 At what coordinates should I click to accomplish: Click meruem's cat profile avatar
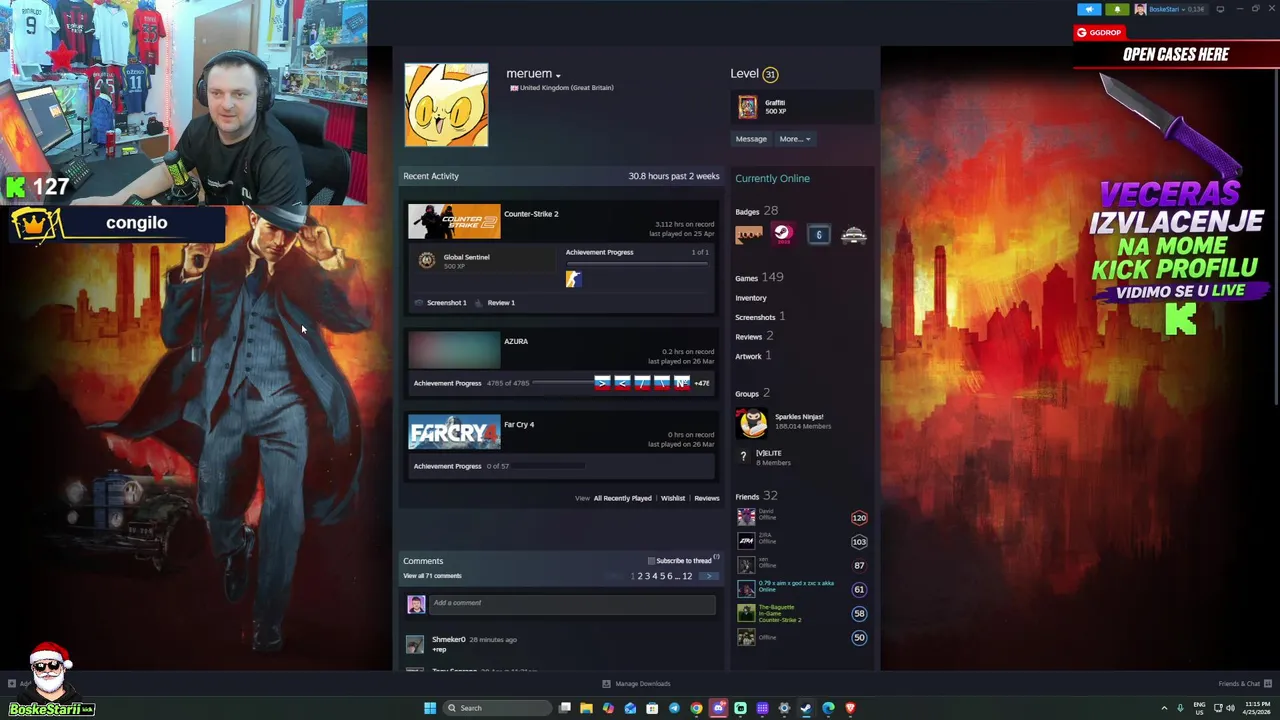click(x=446, y=104)
